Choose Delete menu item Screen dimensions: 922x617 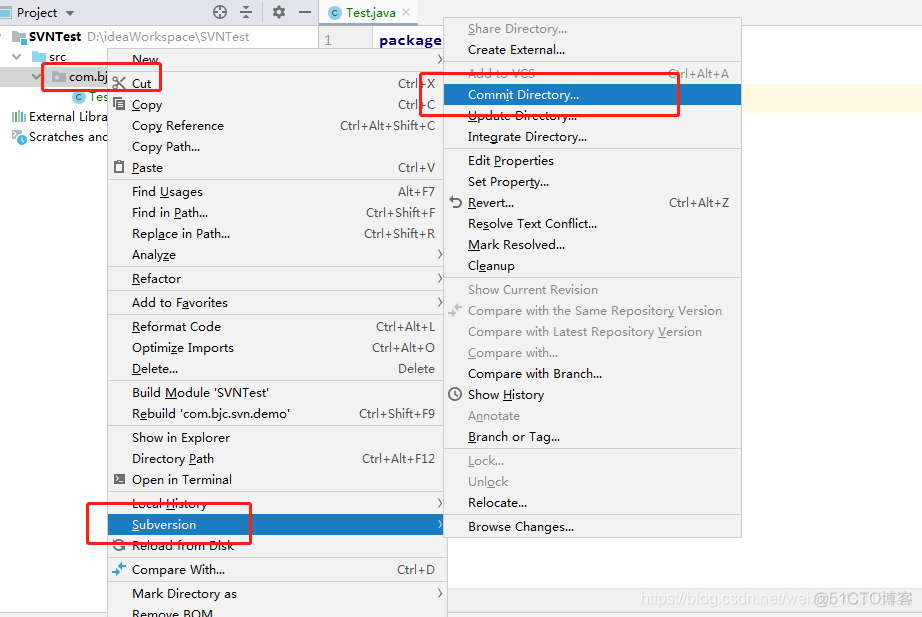[x=275, y=369]
